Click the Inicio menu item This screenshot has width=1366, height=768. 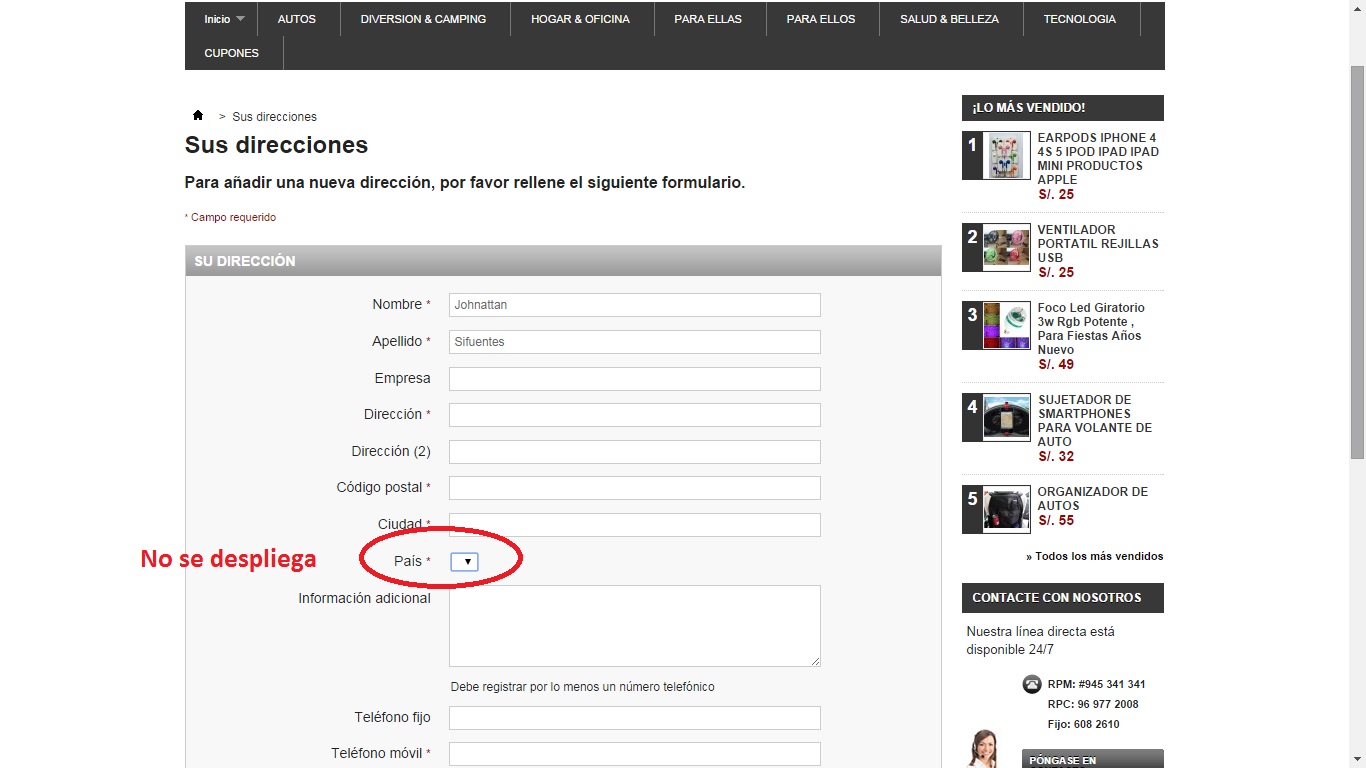pos(217,19)
